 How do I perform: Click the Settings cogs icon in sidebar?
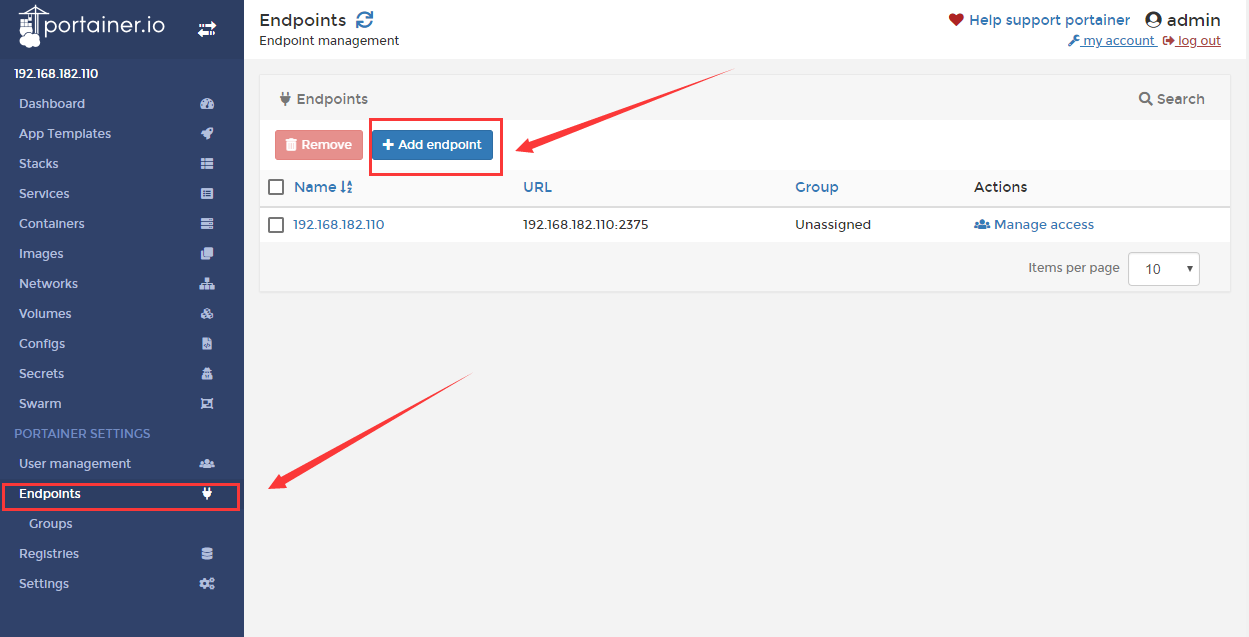[207, 584]
